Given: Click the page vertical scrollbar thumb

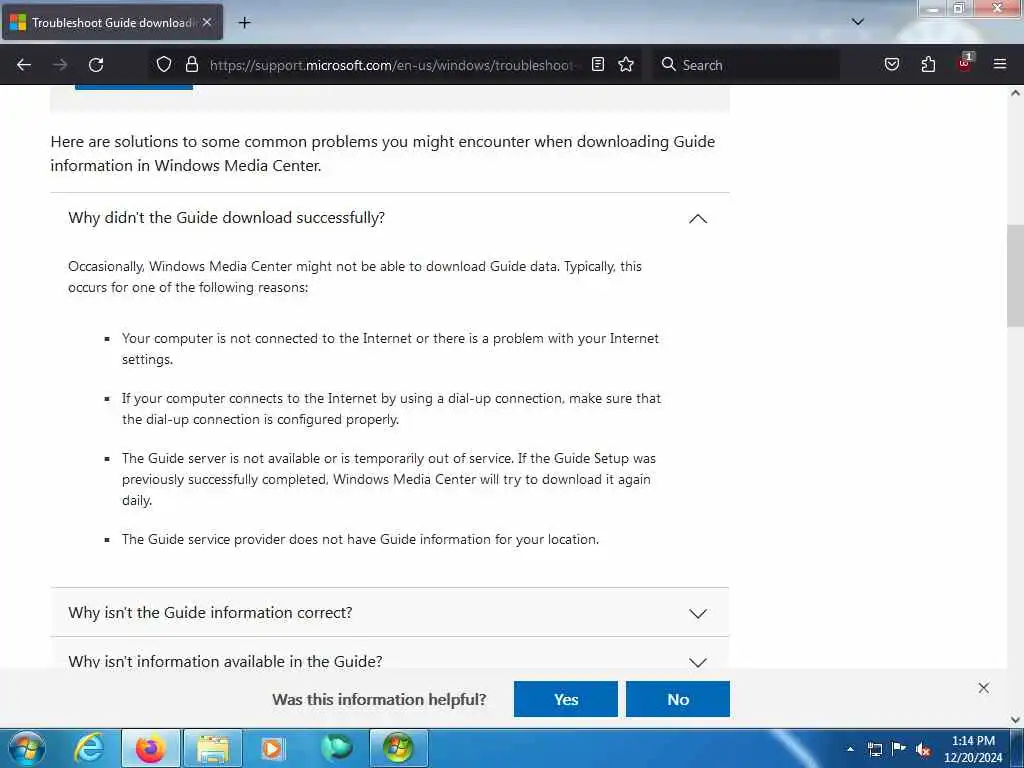Looking at the screenshot, I should point(1015,276).
